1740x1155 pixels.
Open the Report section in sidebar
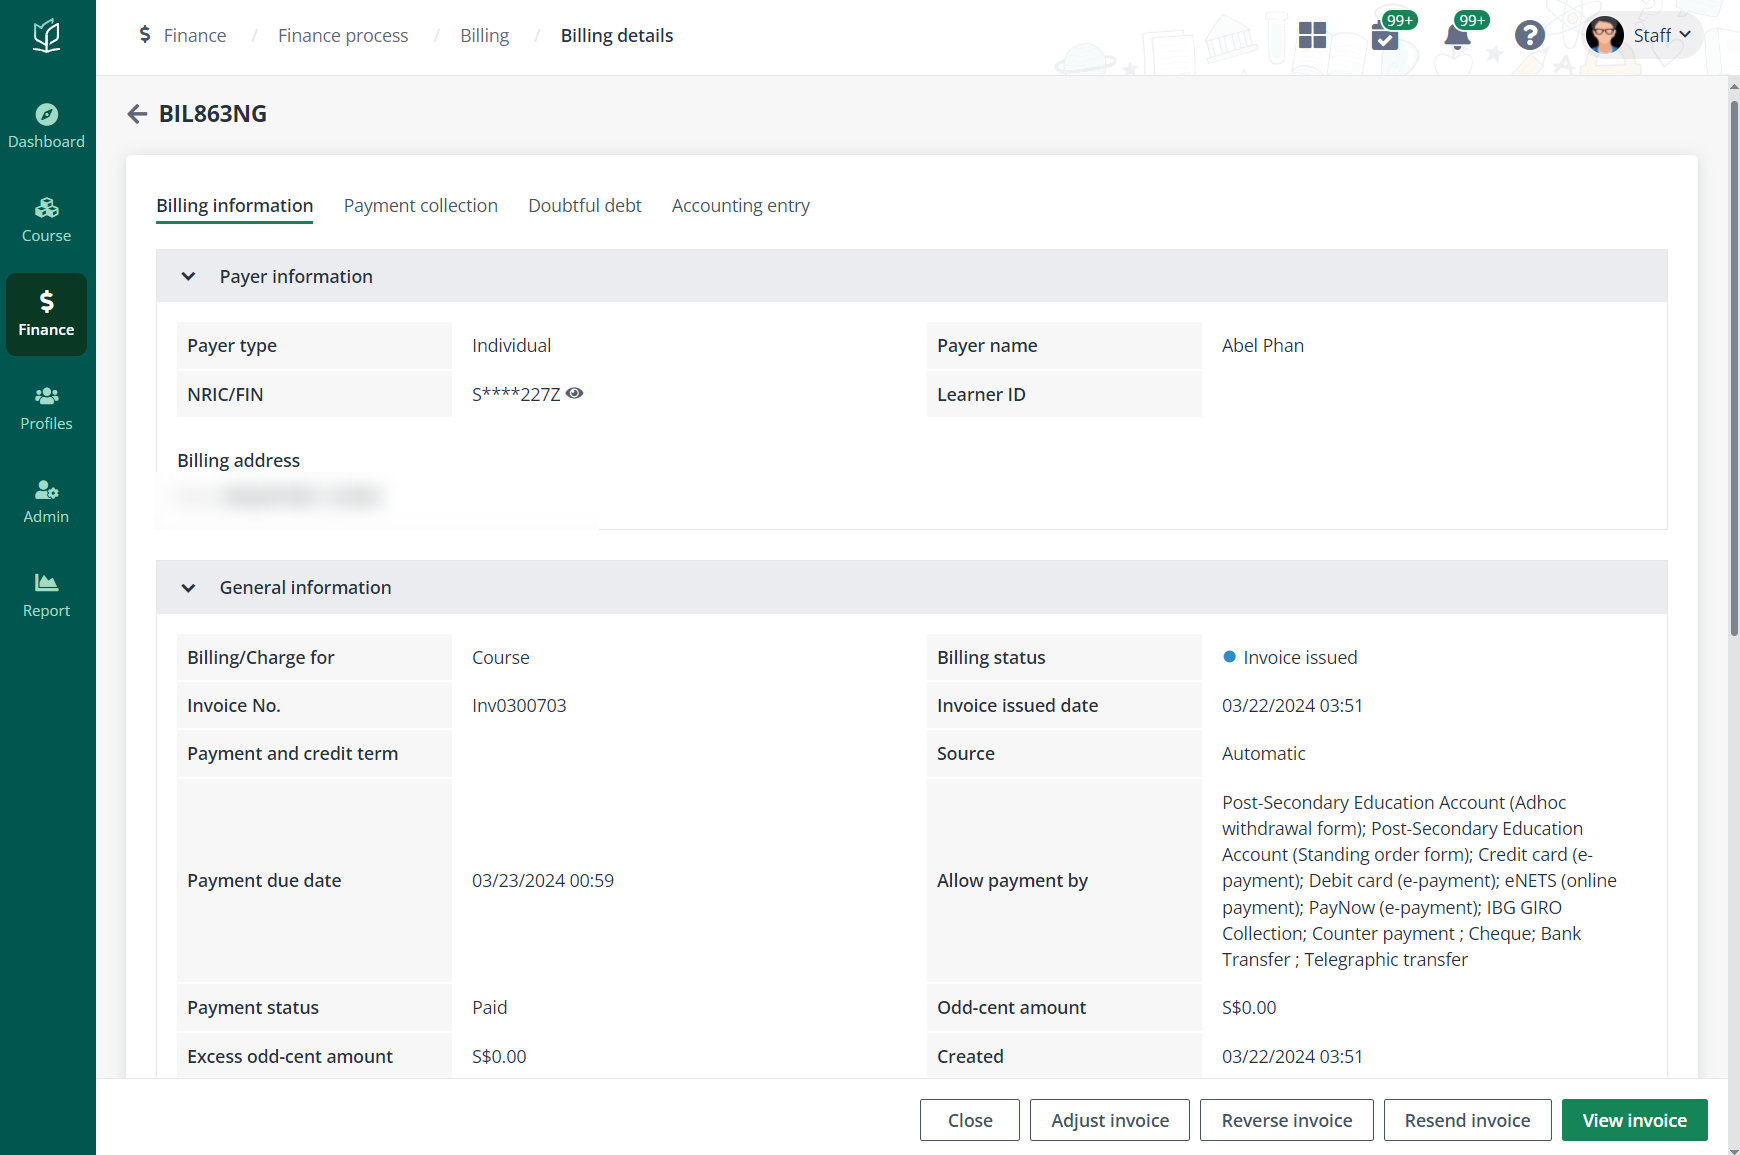coord(46,596)
